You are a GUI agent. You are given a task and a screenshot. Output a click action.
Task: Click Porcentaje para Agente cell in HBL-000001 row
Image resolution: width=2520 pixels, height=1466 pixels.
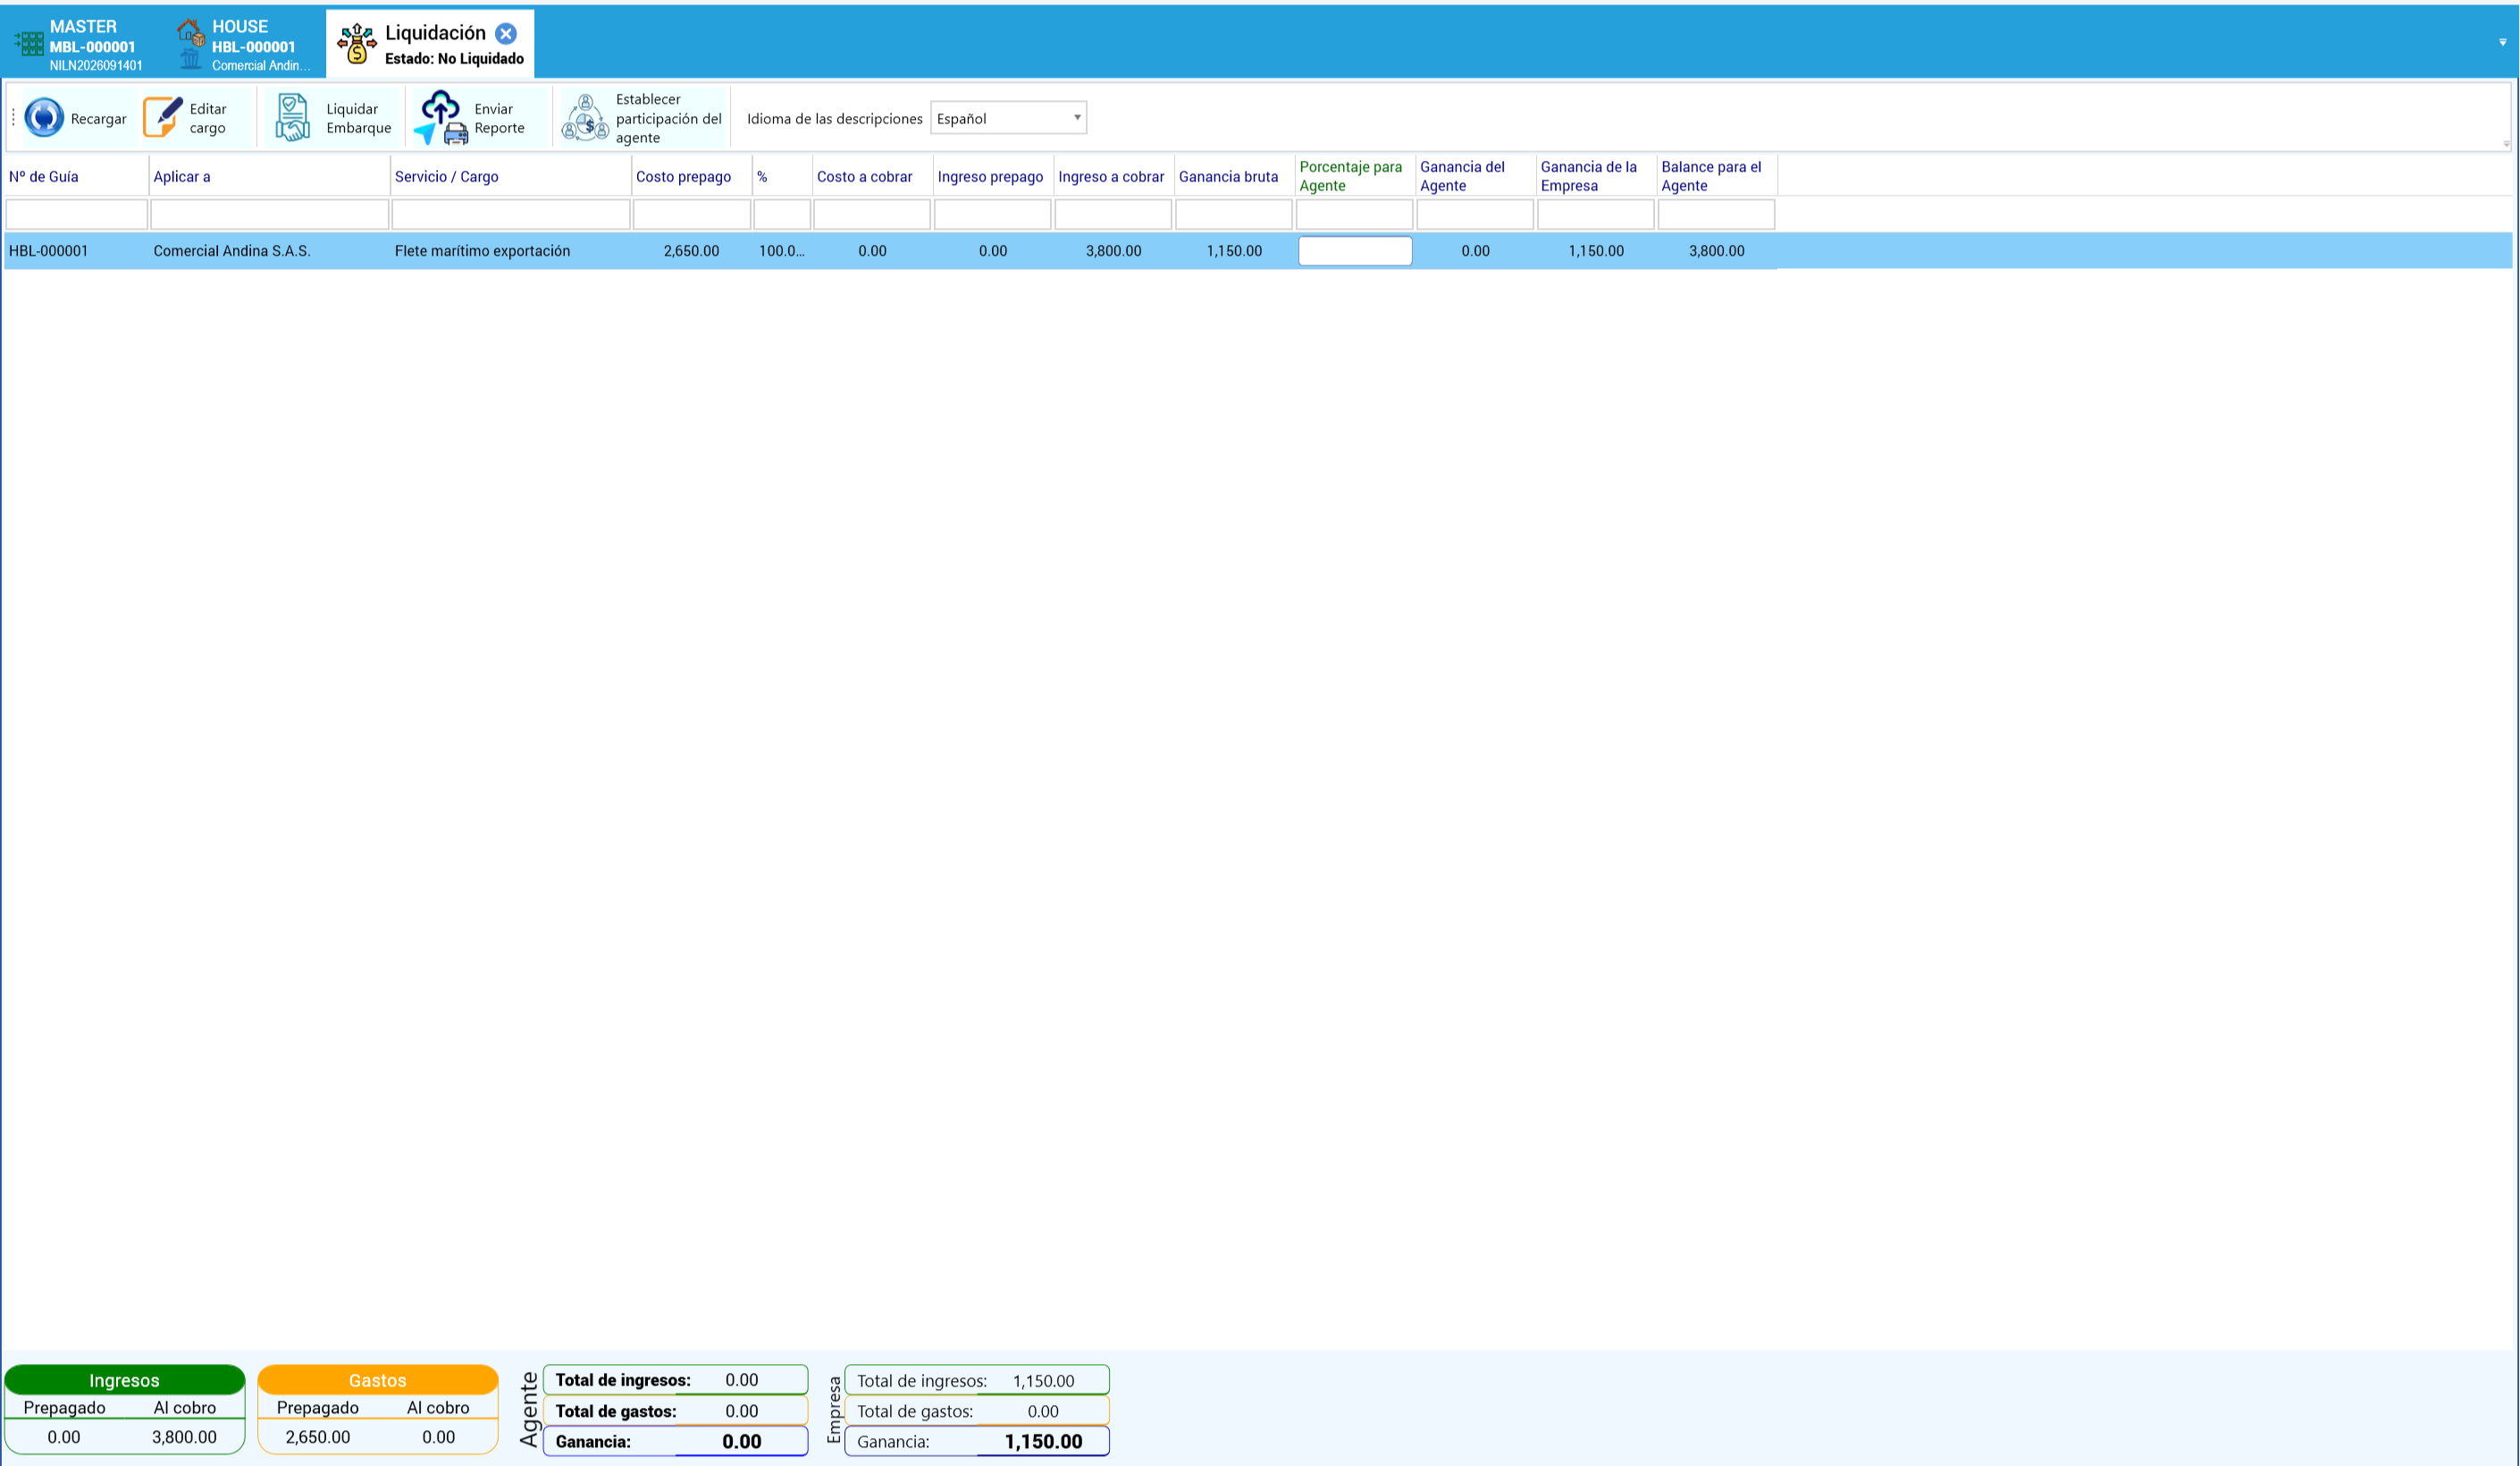pos(1355,251)
